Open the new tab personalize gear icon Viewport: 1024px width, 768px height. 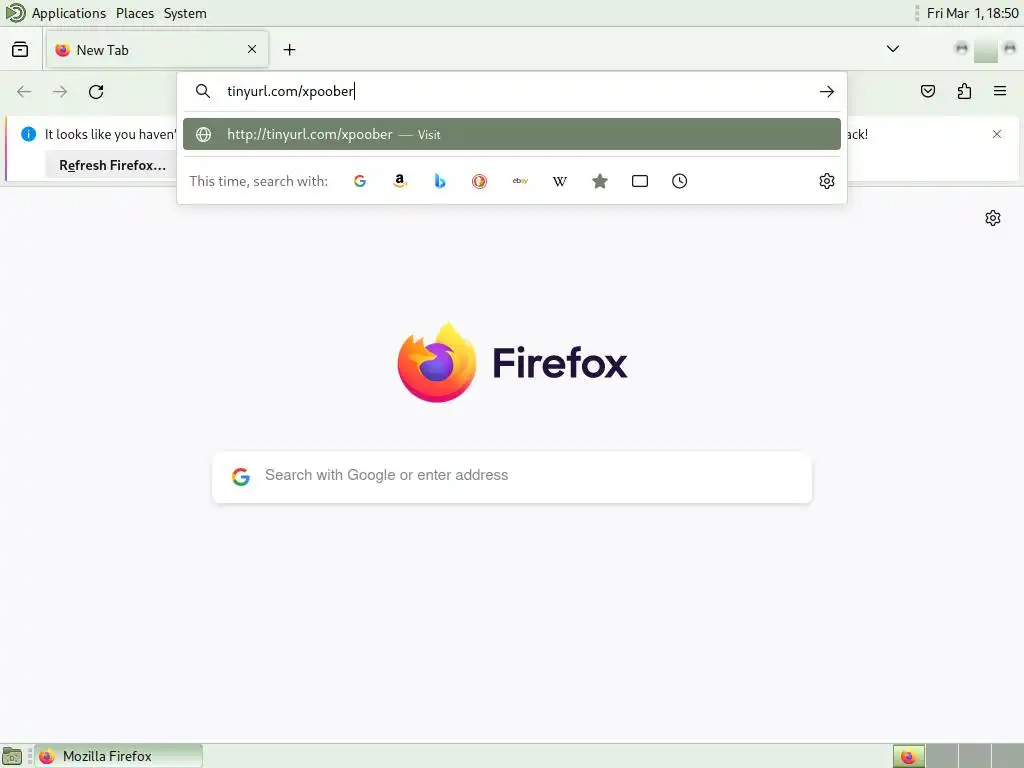coord(993,218)
